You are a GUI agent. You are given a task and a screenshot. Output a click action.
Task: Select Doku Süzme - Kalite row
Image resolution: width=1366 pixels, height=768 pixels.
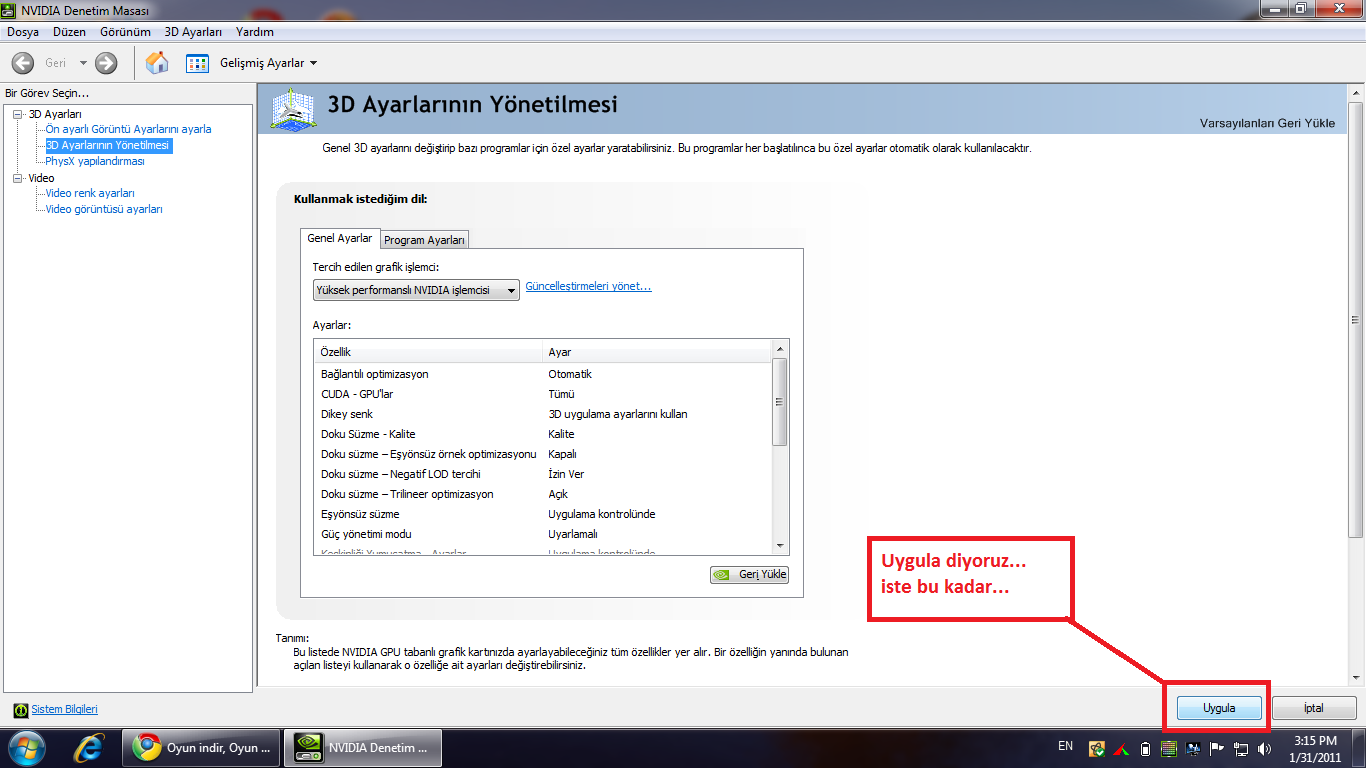(543, 434)
